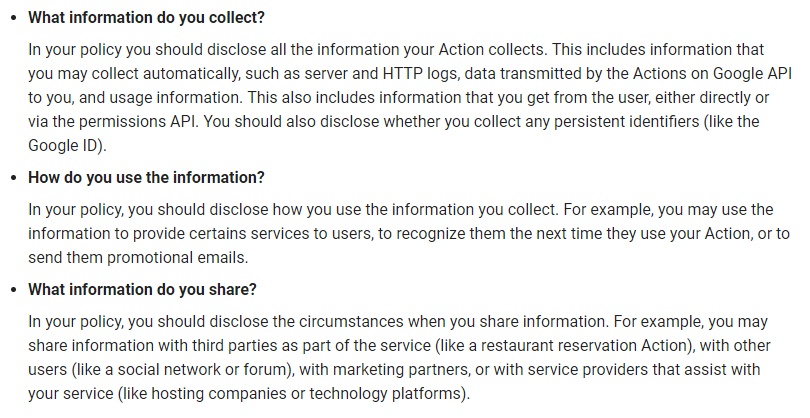Click the 'How do you use the information?' heading
This screenshot has width=810, height=418.
146,177
